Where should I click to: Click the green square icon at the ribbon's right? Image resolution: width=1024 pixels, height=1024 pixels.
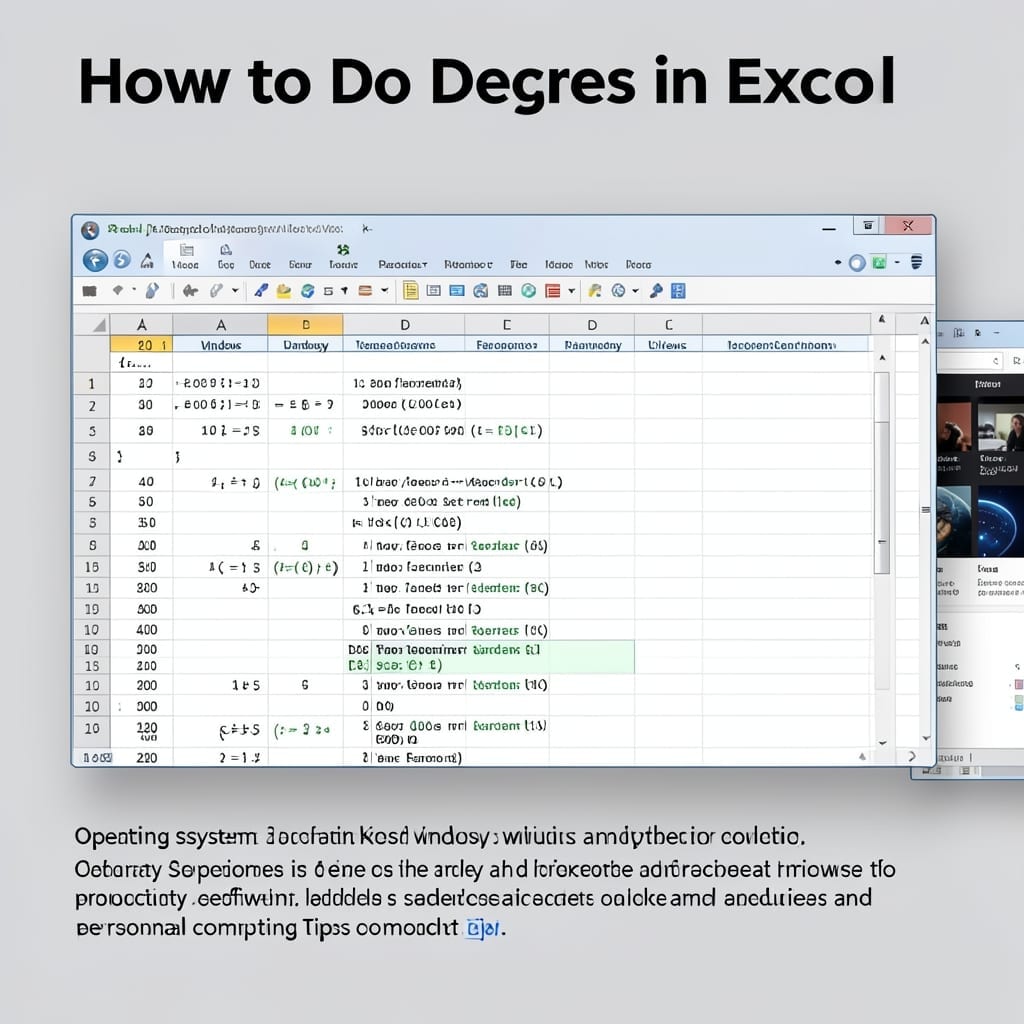coord(879,263)
